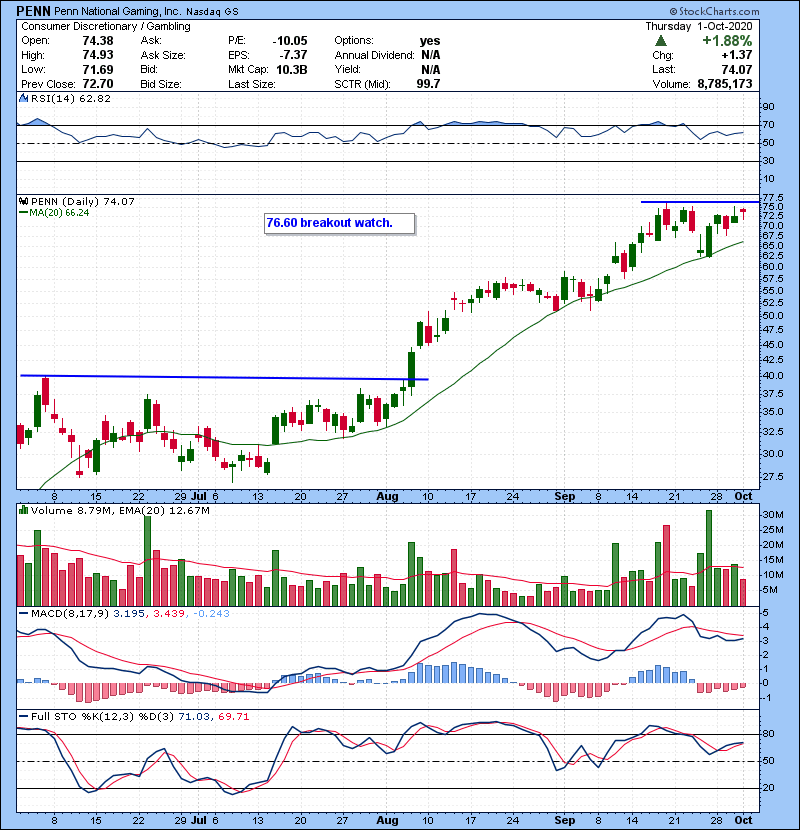Click the Penn National Gaming, Inc. title
This screenshot has width=800, height=830.
118,12
